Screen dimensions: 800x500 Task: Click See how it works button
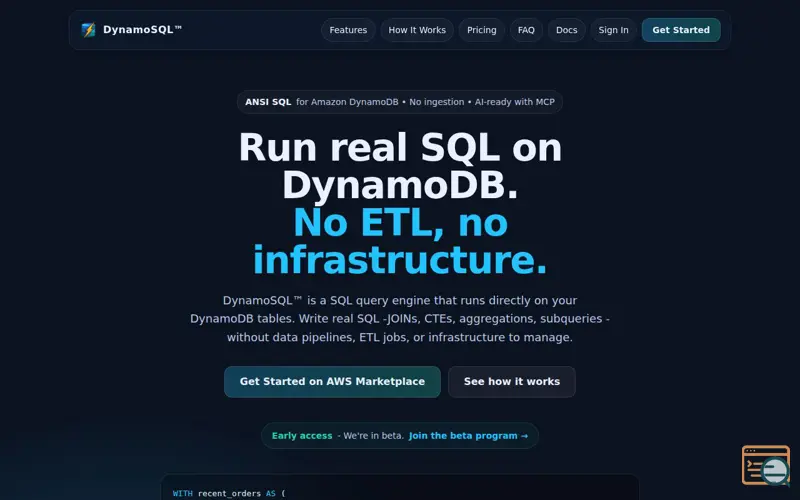click(x=512, y=382)
